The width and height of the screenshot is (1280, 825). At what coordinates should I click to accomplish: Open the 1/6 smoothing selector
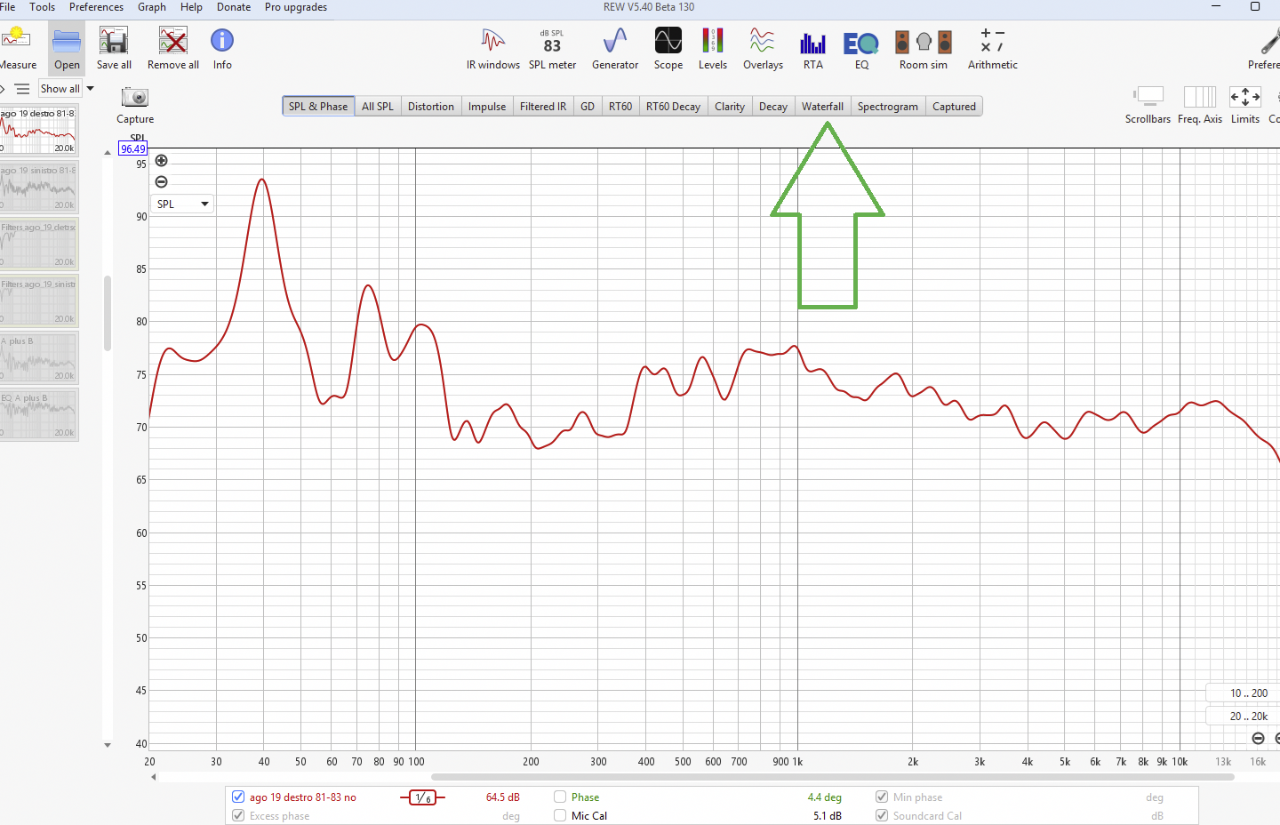pos(423,798)
